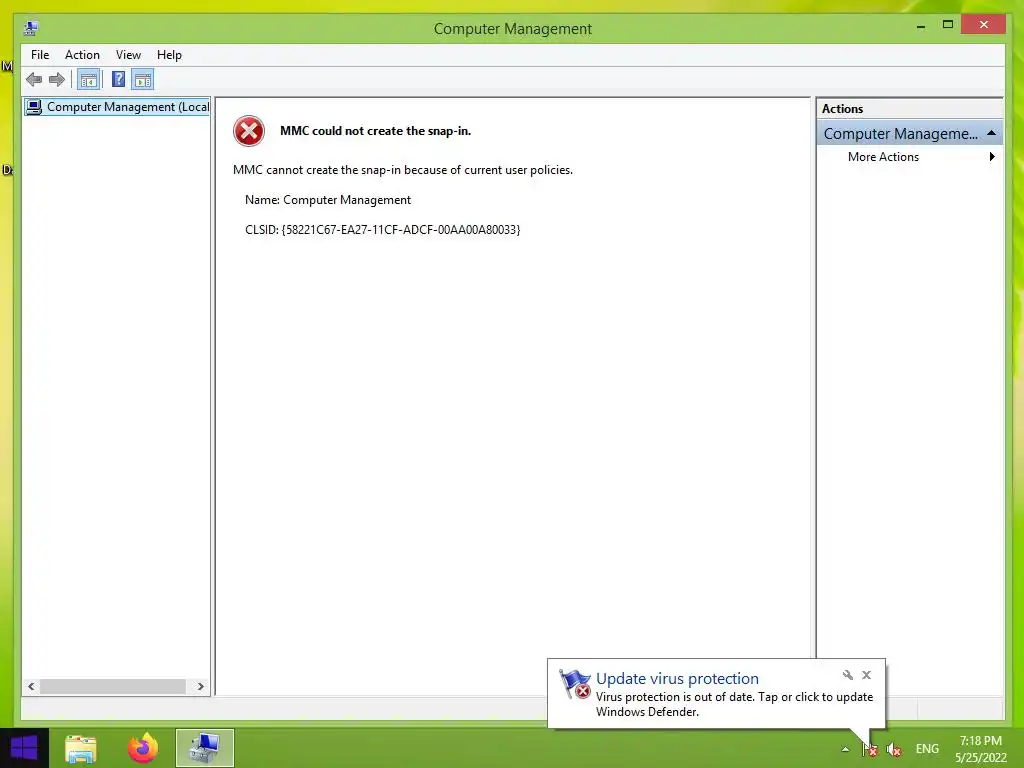Maximize the Computer Management window
Viewport: 1024px width, 768px height.
tap(948, 25)
